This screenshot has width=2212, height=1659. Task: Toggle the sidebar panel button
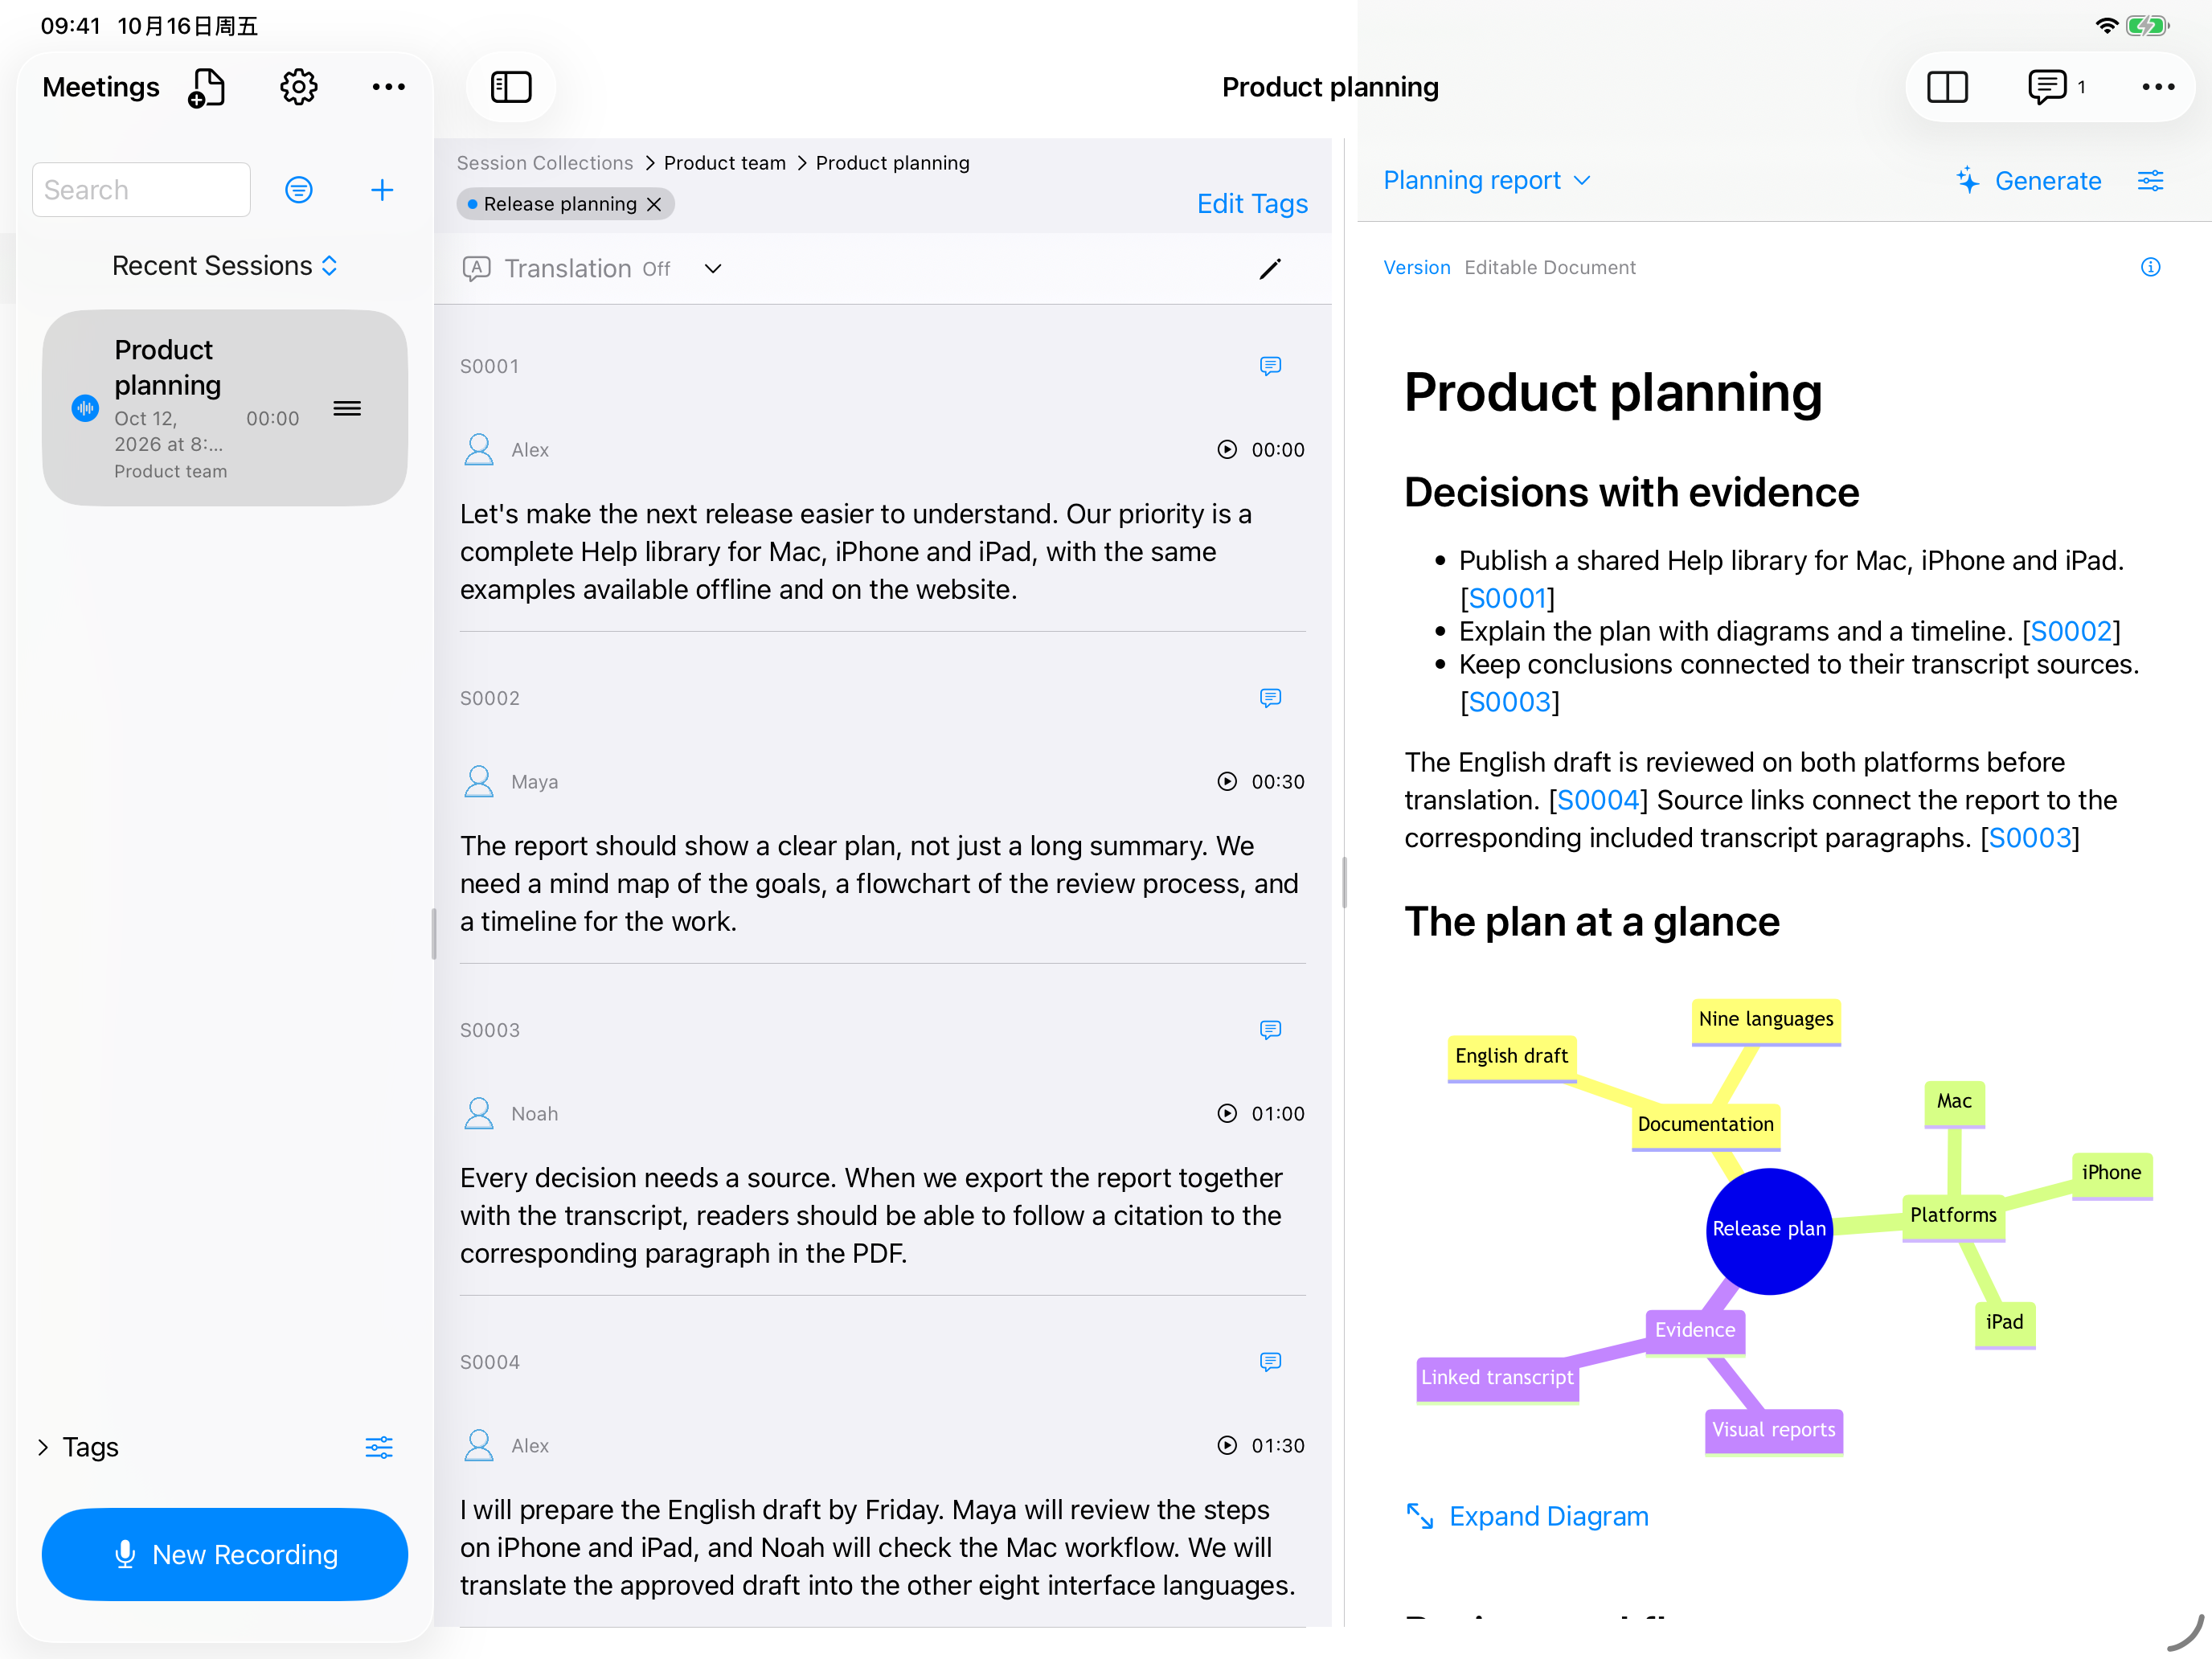click(x=511, y=88)
